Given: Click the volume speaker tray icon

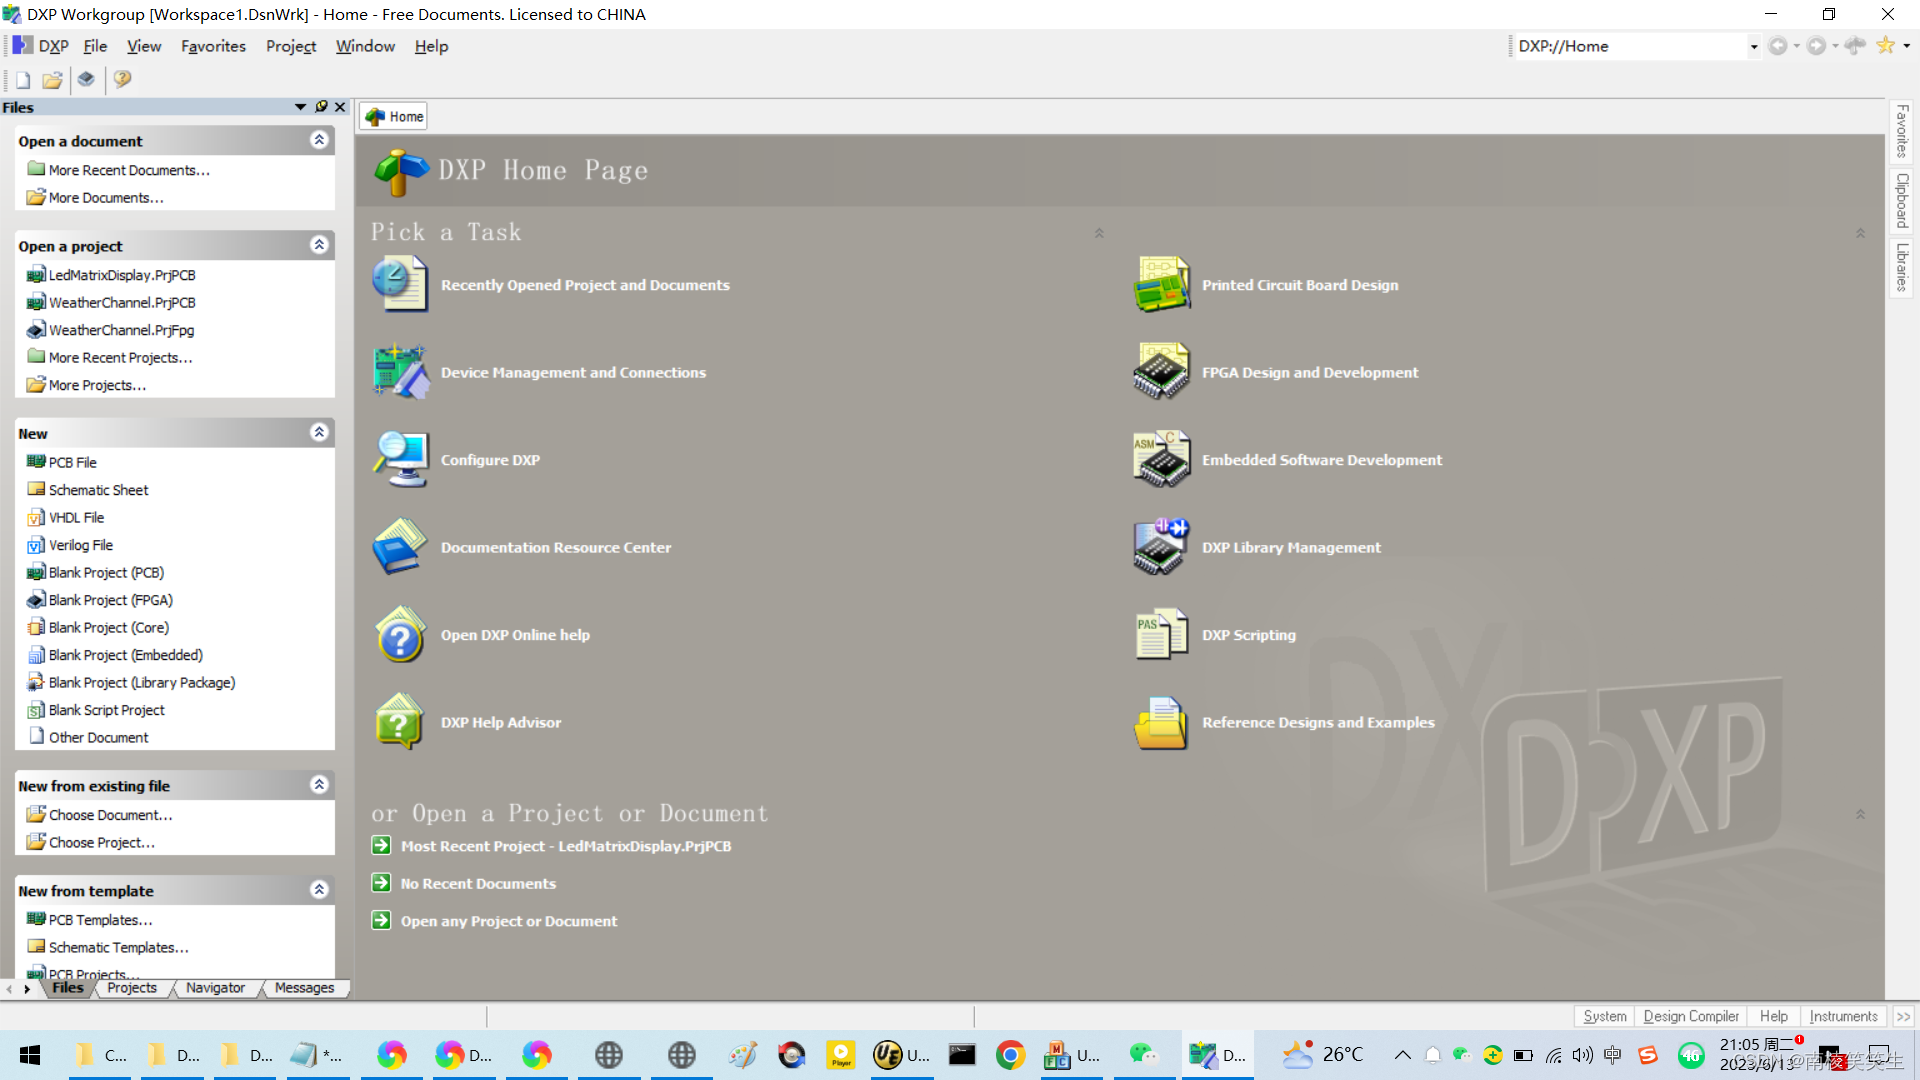Looking at the screenshot, I should (1582, 1055).
